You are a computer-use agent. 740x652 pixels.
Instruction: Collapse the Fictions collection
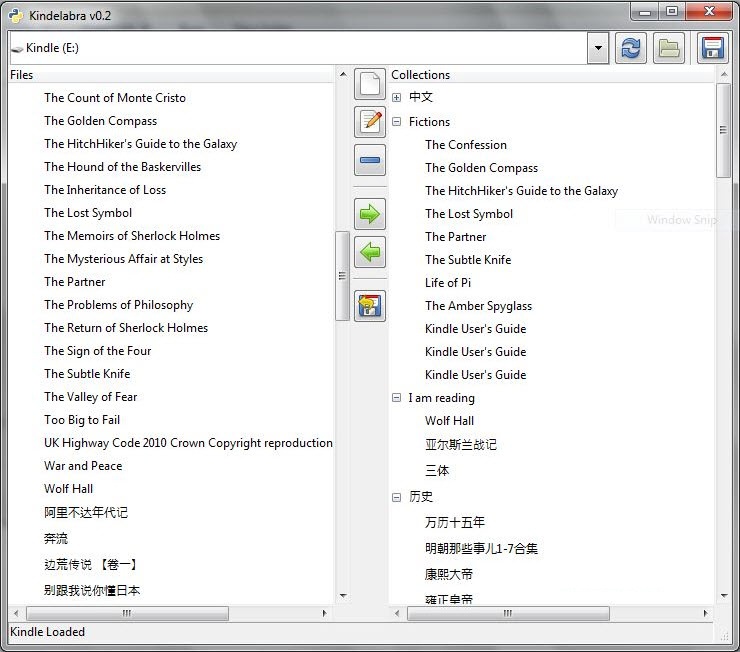point(396,122)
